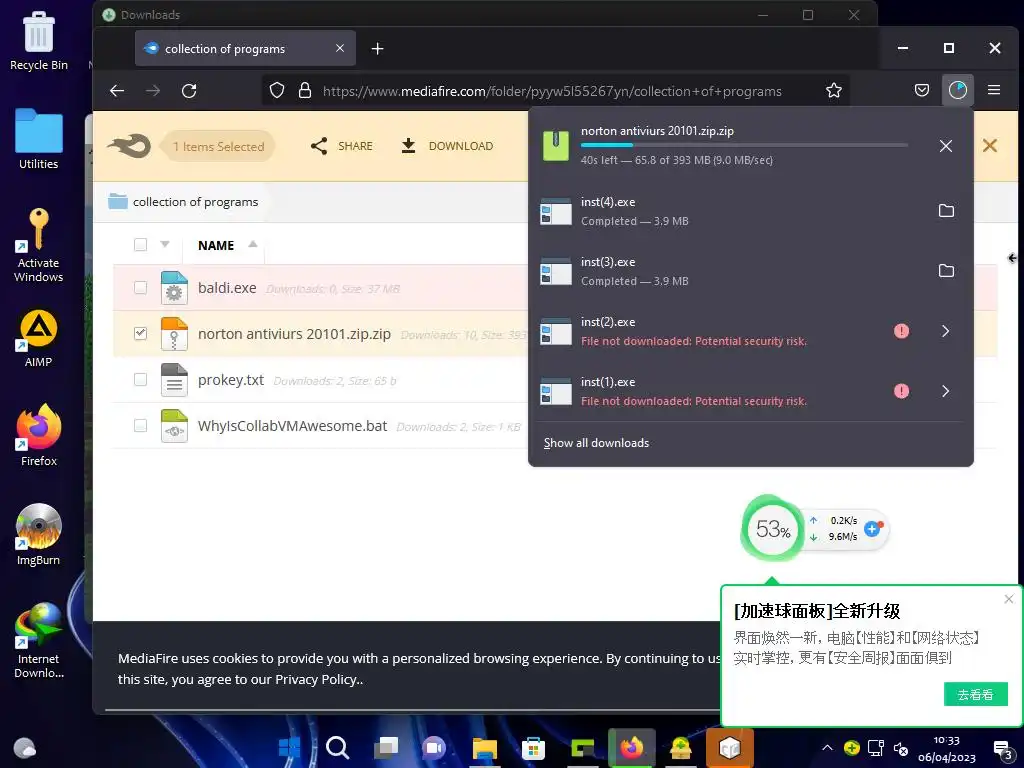Screen dimensions: 1024x768
Task: Close the collection of programs tab
Action: (340, 48)
